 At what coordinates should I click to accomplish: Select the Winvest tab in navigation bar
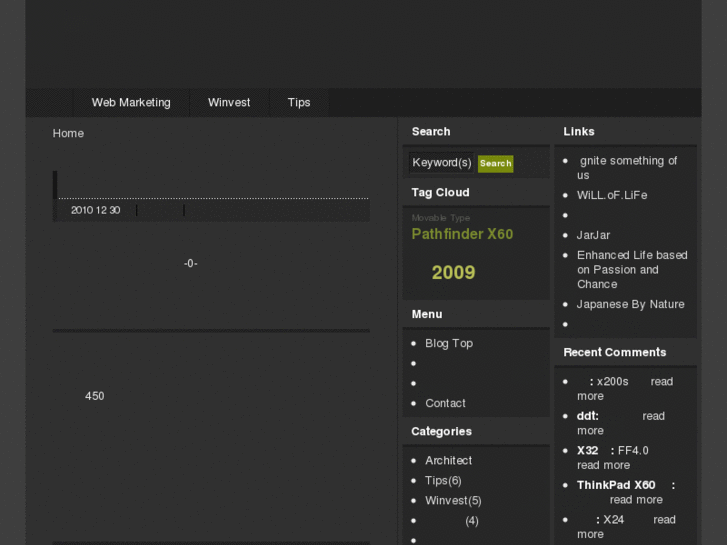coord(229,102)
